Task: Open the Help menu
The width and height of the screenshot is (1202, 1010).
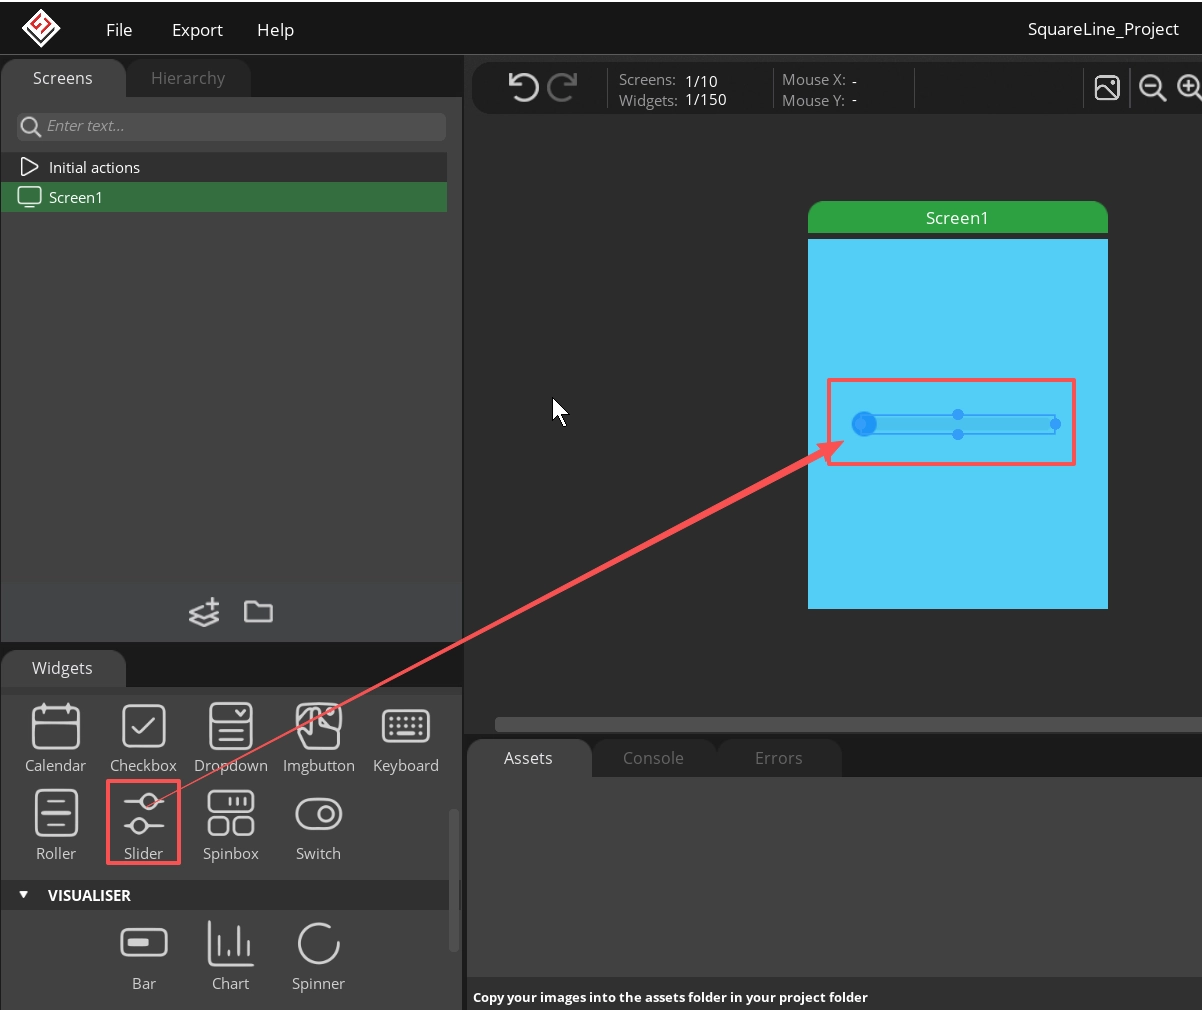Action: (x=275, y=30)
